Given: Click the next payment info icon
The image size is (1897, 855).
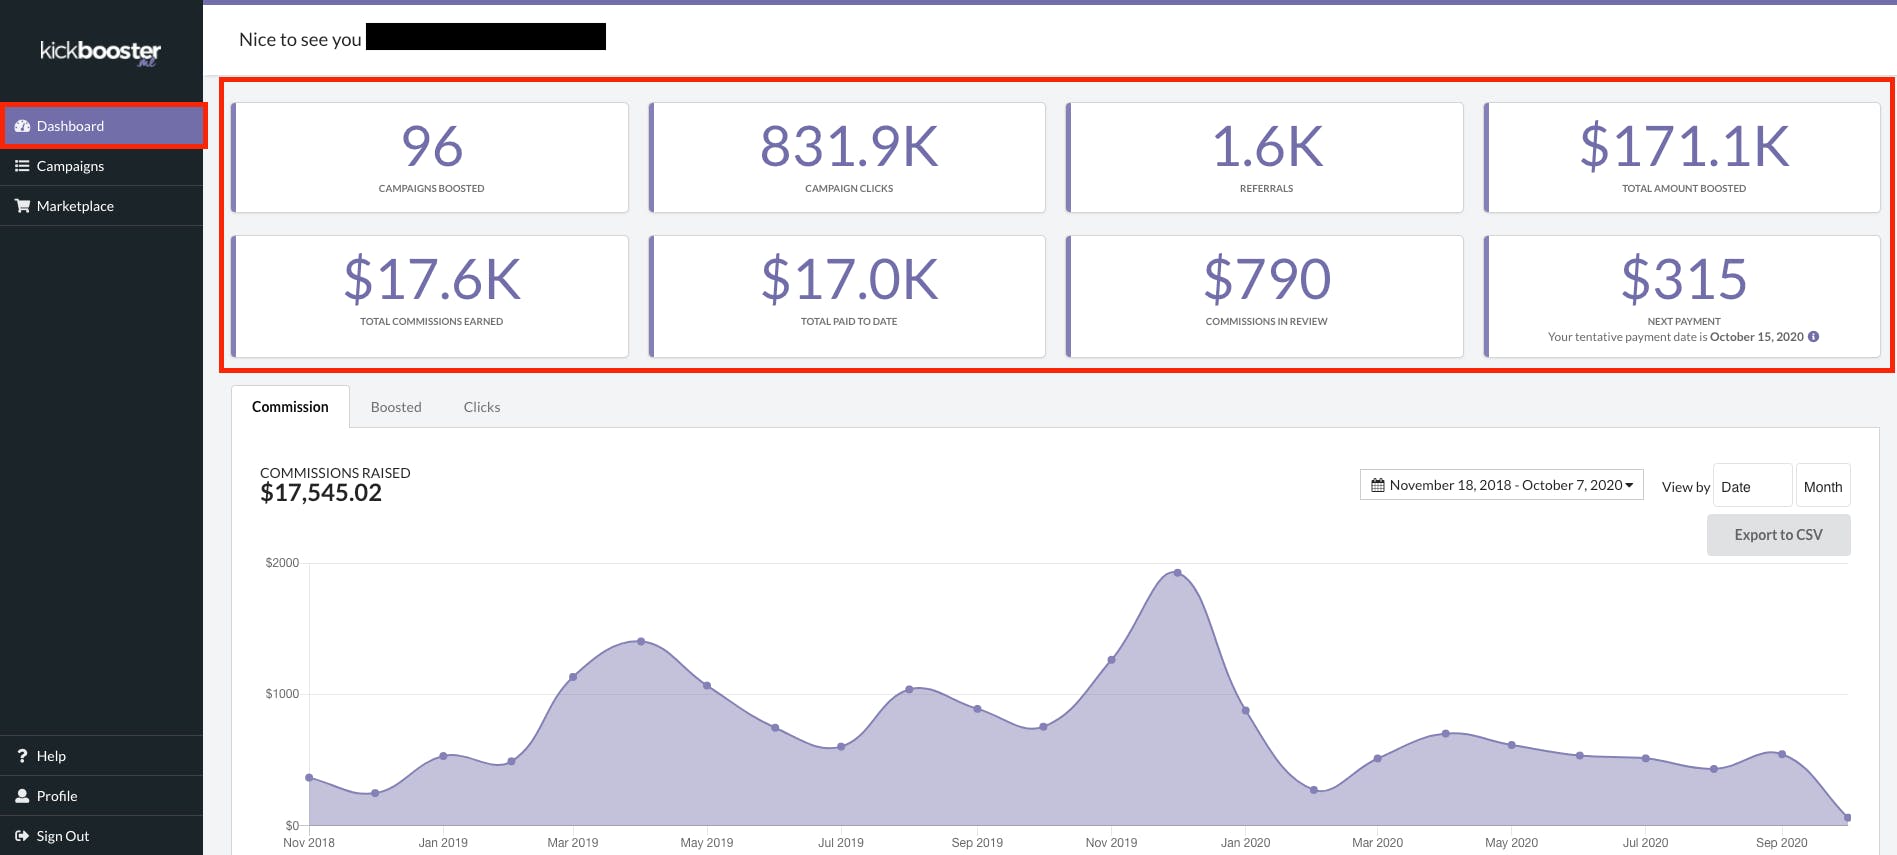Looking at the screenshot, I should 1813,337.
